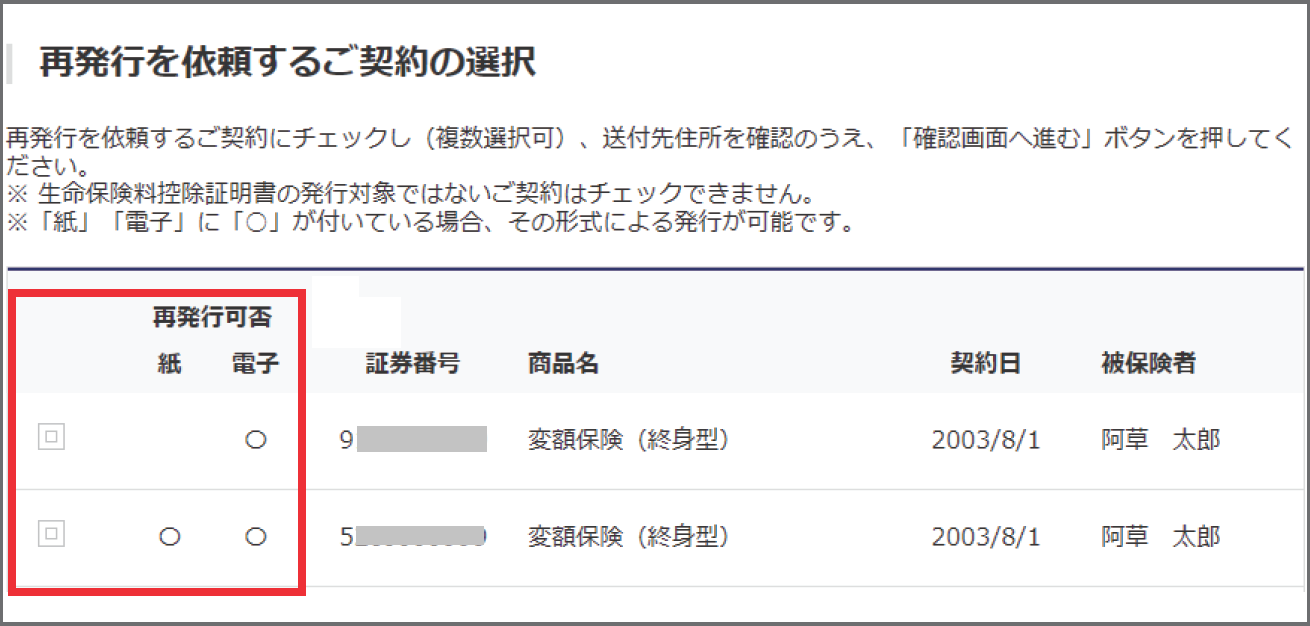Click the 被保険者 column header

click(x=1148, y=364)
